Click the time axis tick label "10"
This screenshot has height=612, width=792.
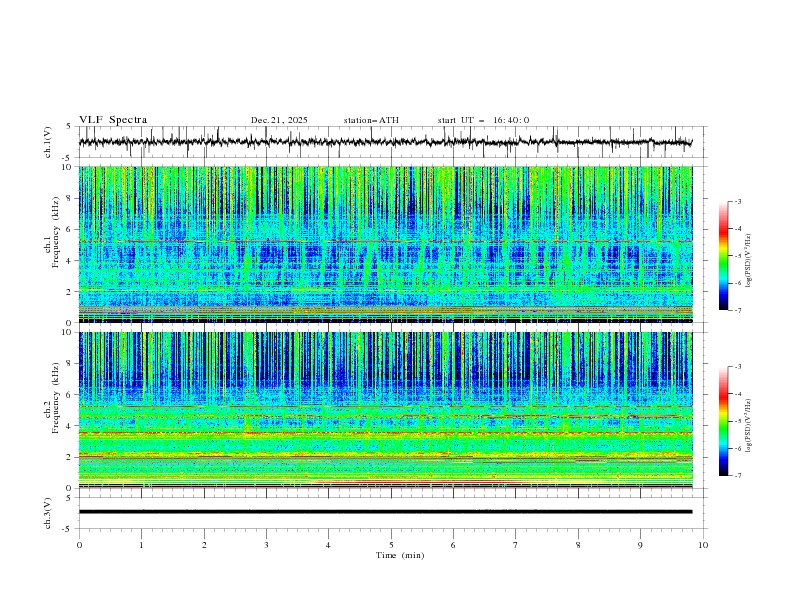pyautogui.click(x=703, y=545)
